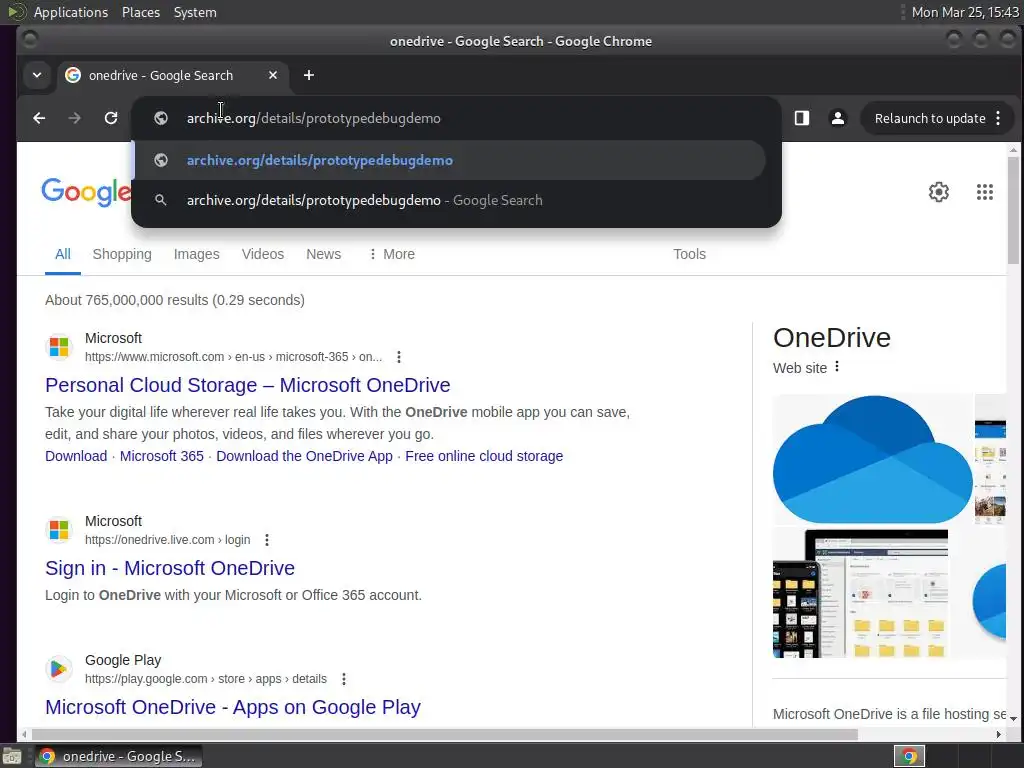Open options for the play.google.com result
The width and height of the screenshot is (1024, 768).
point(344,679)
